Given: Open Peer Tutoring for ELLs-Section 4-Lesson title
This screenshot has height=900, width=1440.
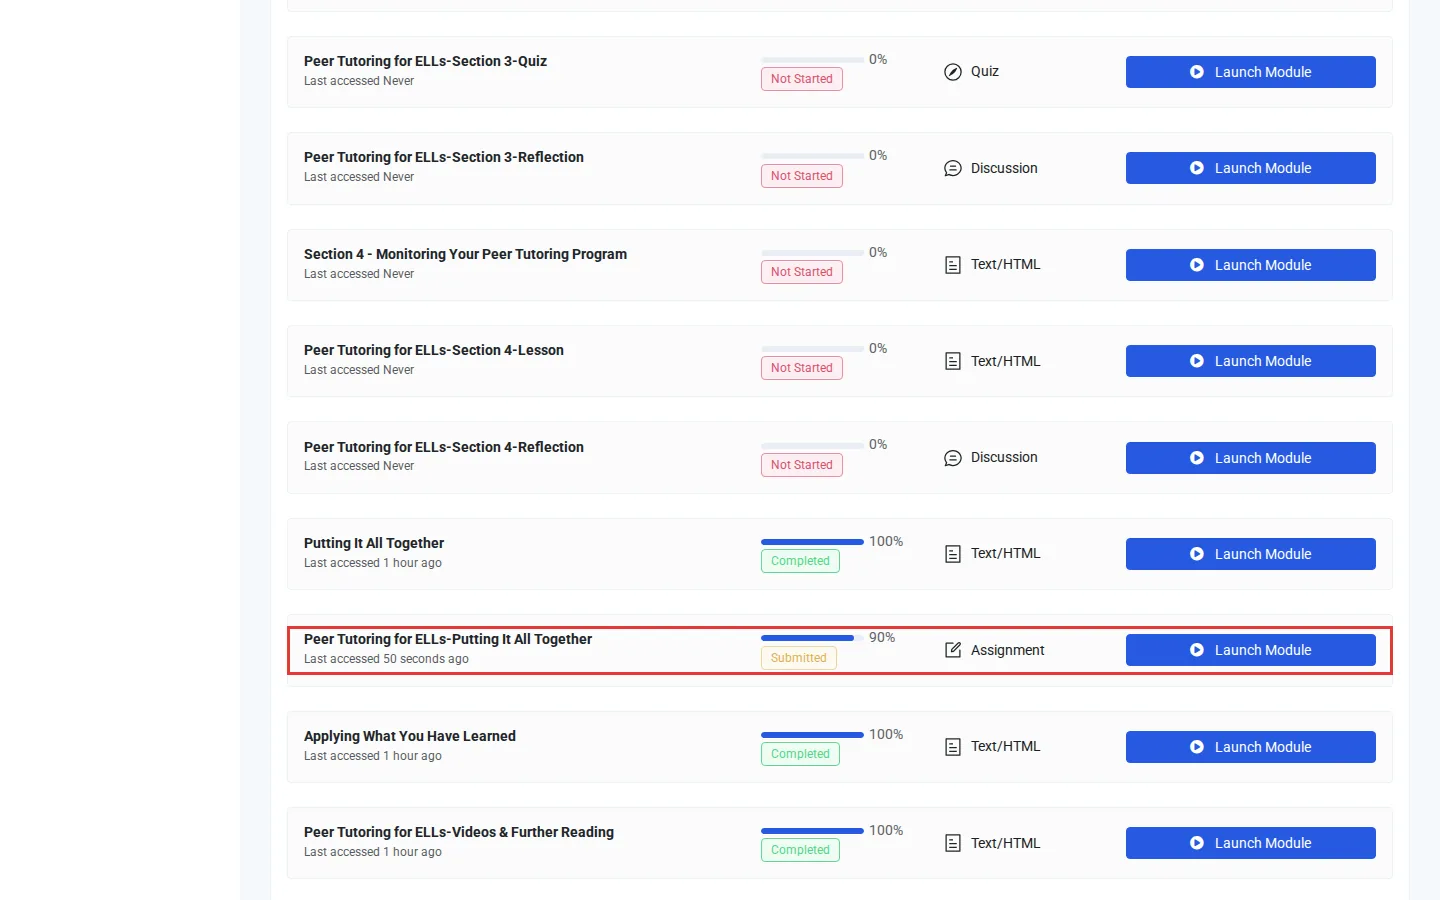Looking at the screenshot, I should pyautogui.click(x=434, y=350).
